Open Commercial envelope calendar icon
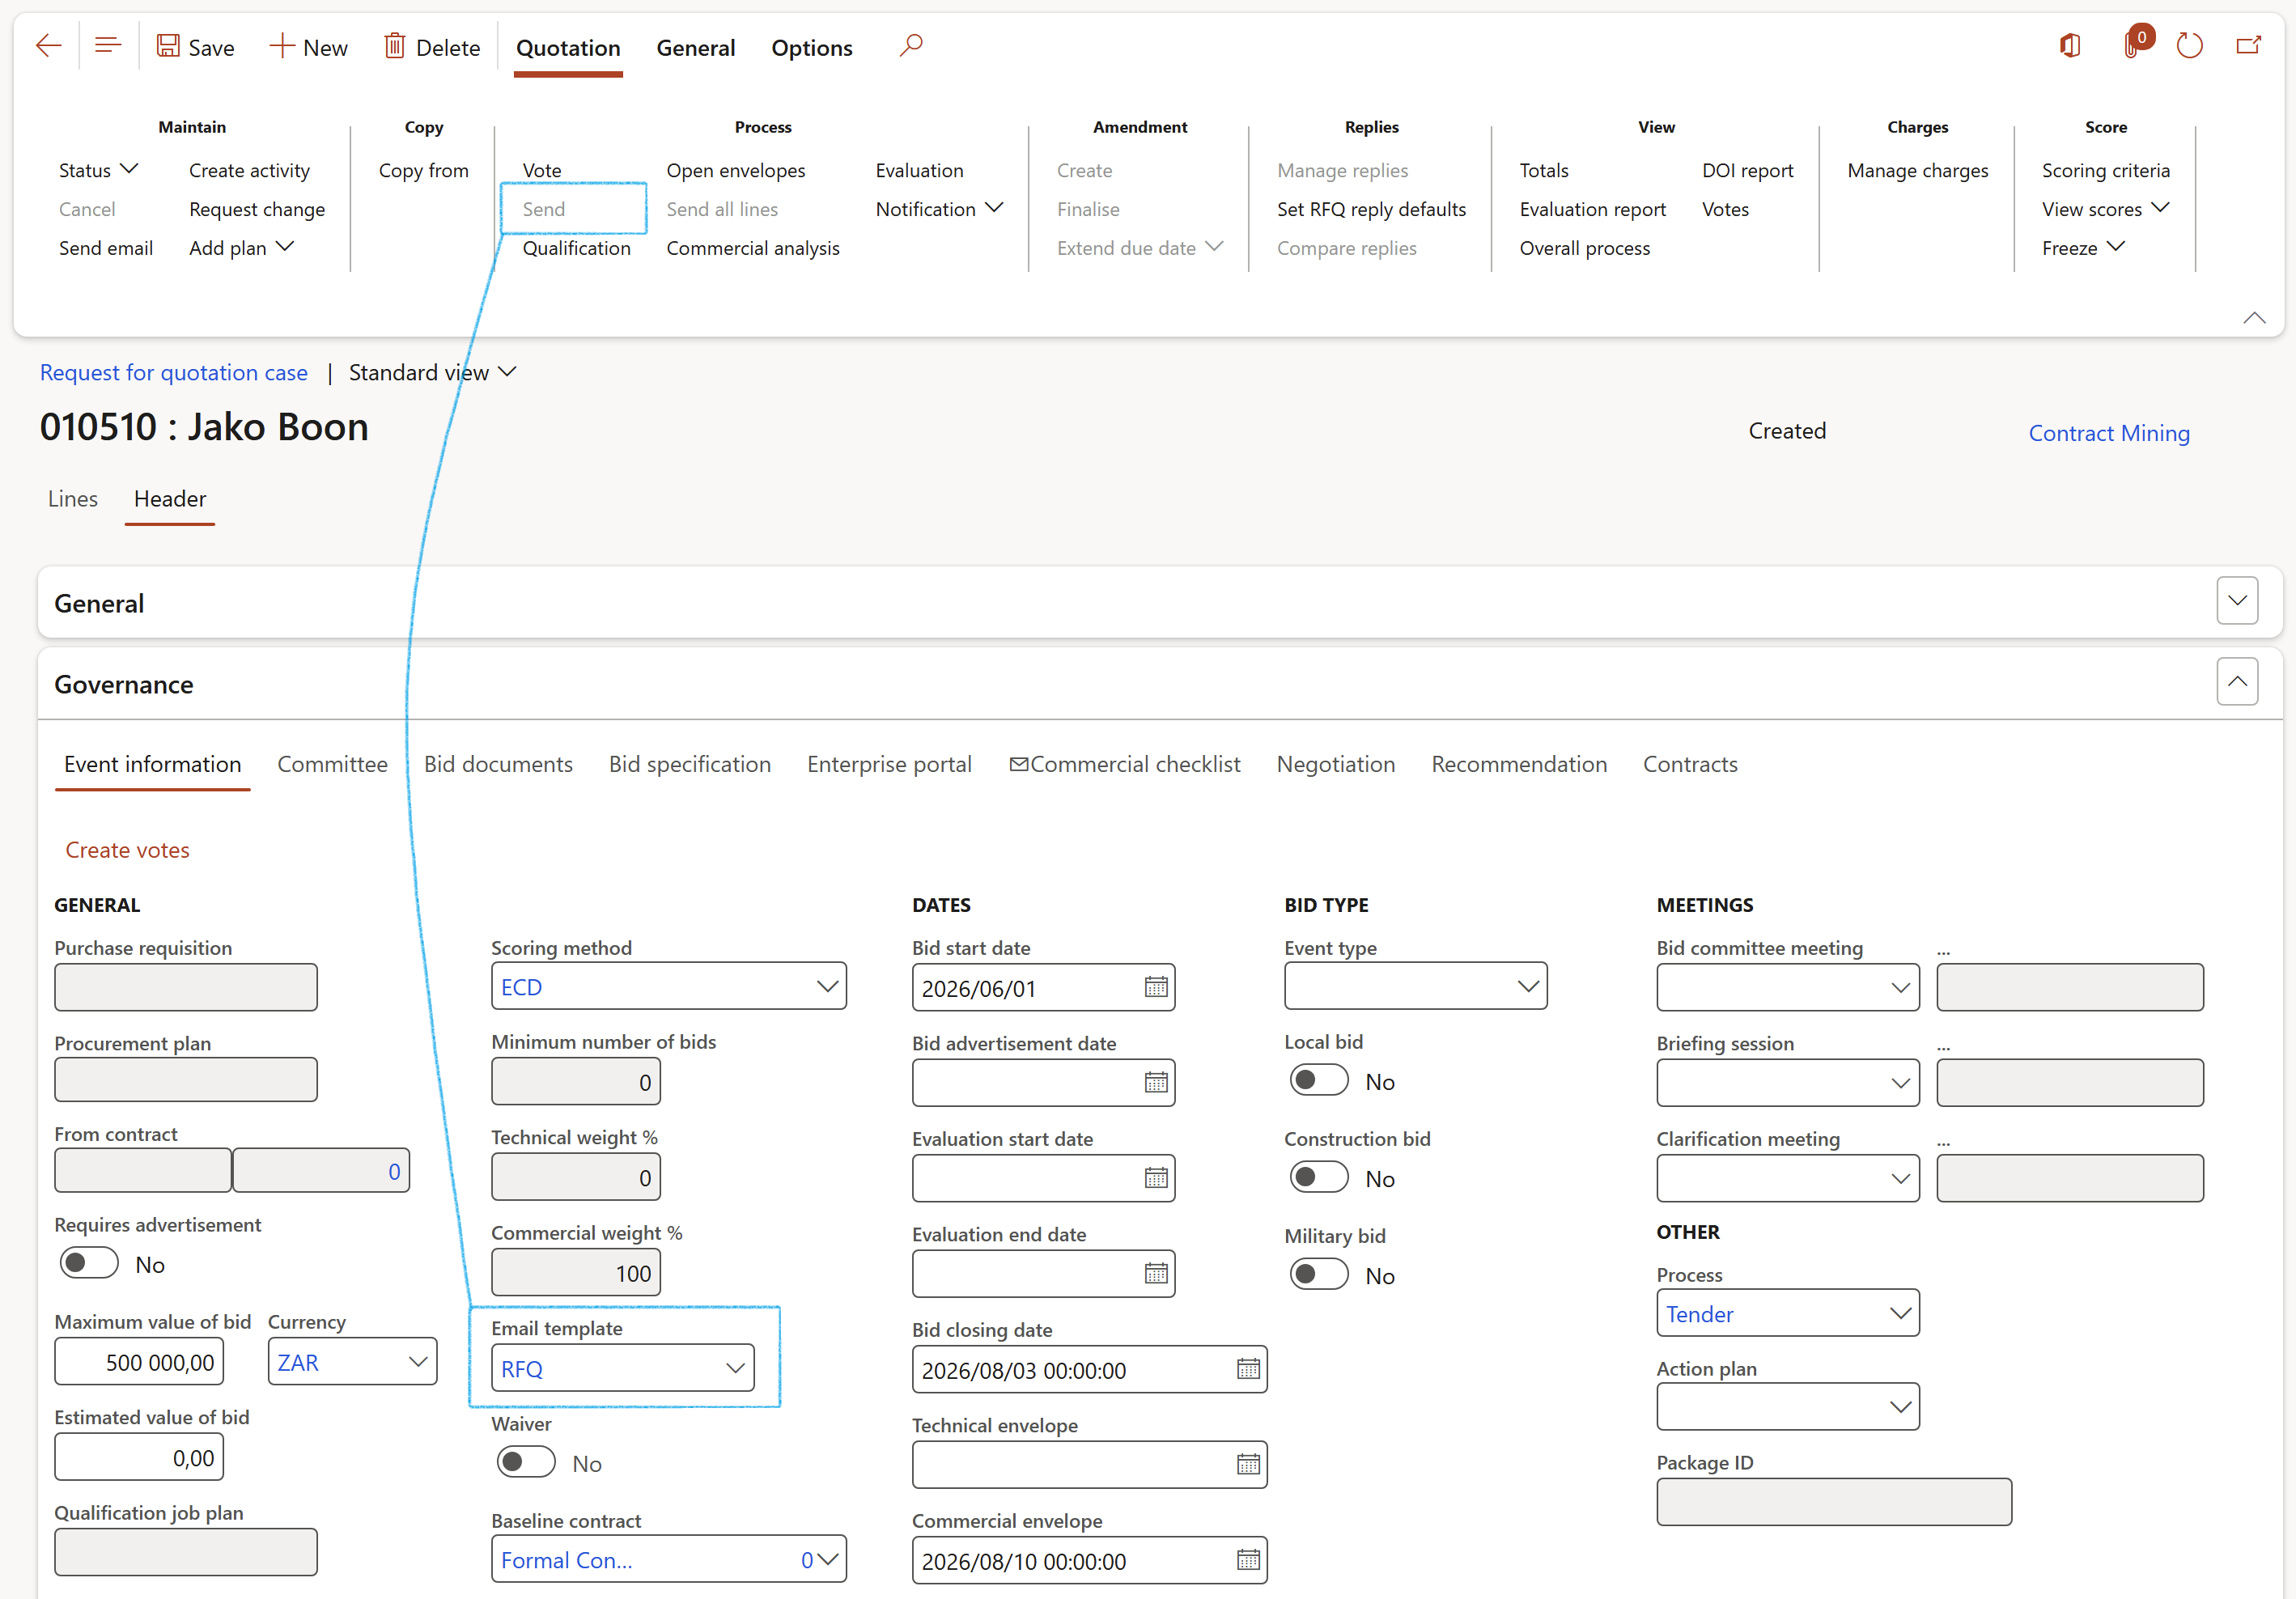 [1248, 1560]
